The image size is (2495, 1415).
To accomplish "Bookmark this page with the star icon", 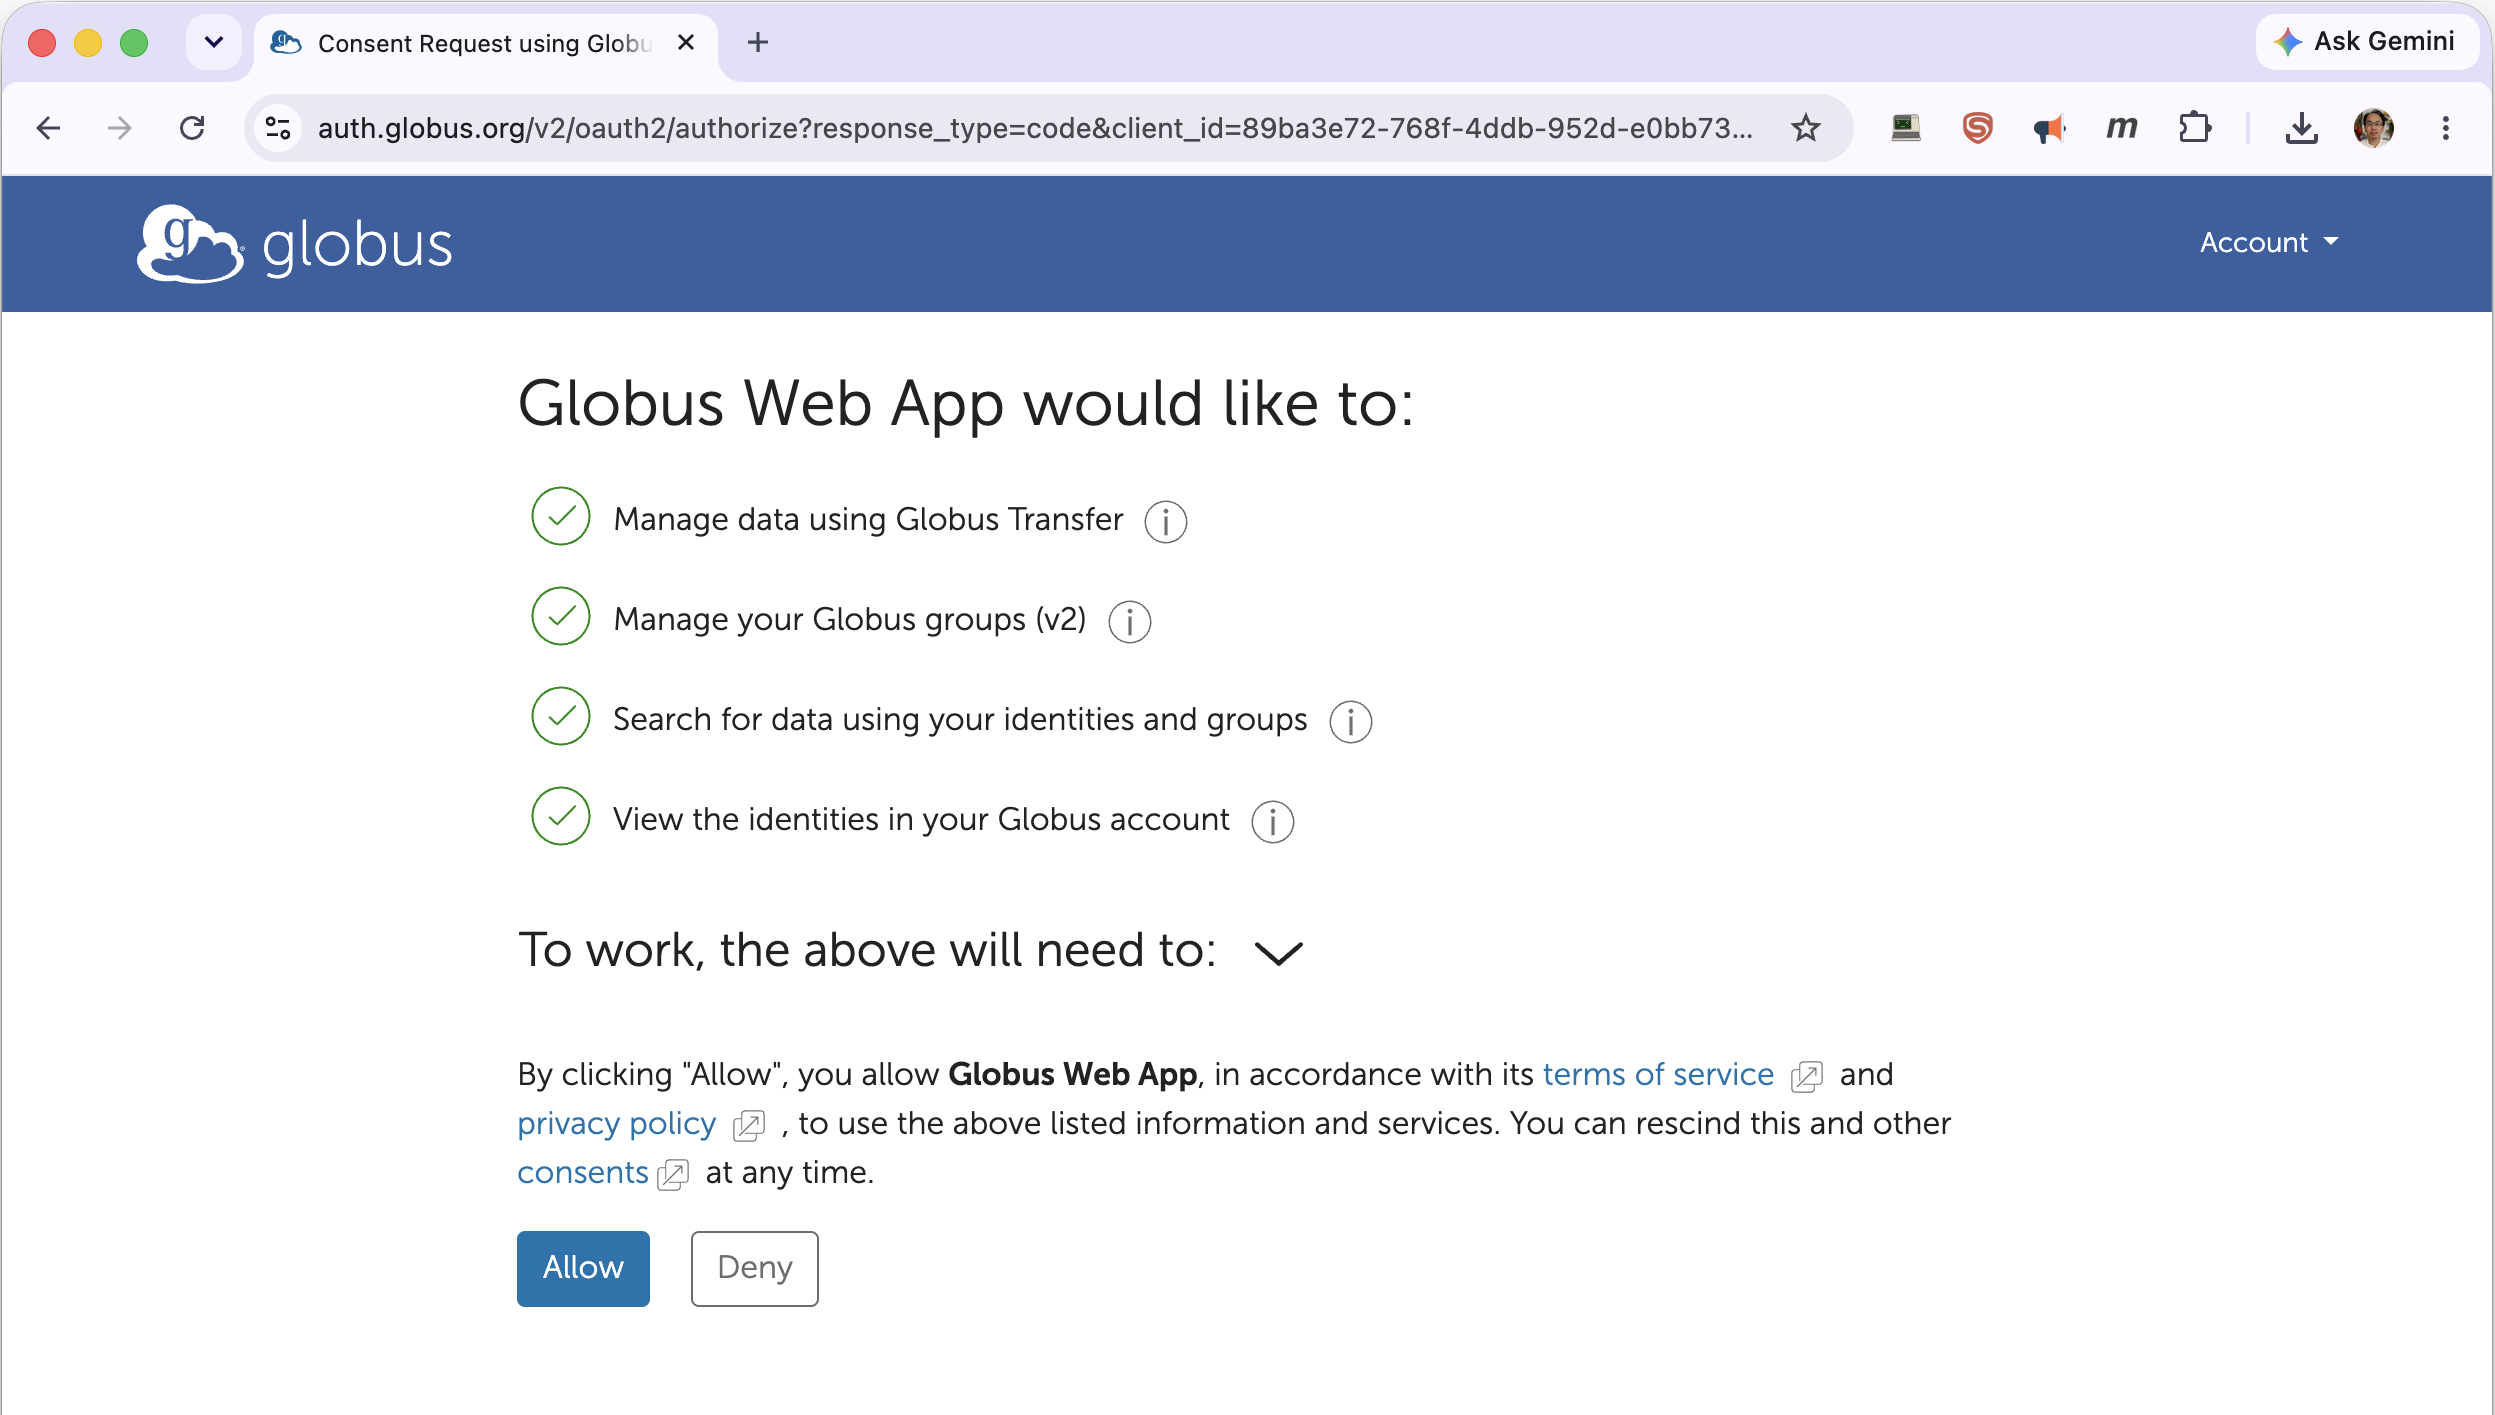I will [x=1805, y=128].
